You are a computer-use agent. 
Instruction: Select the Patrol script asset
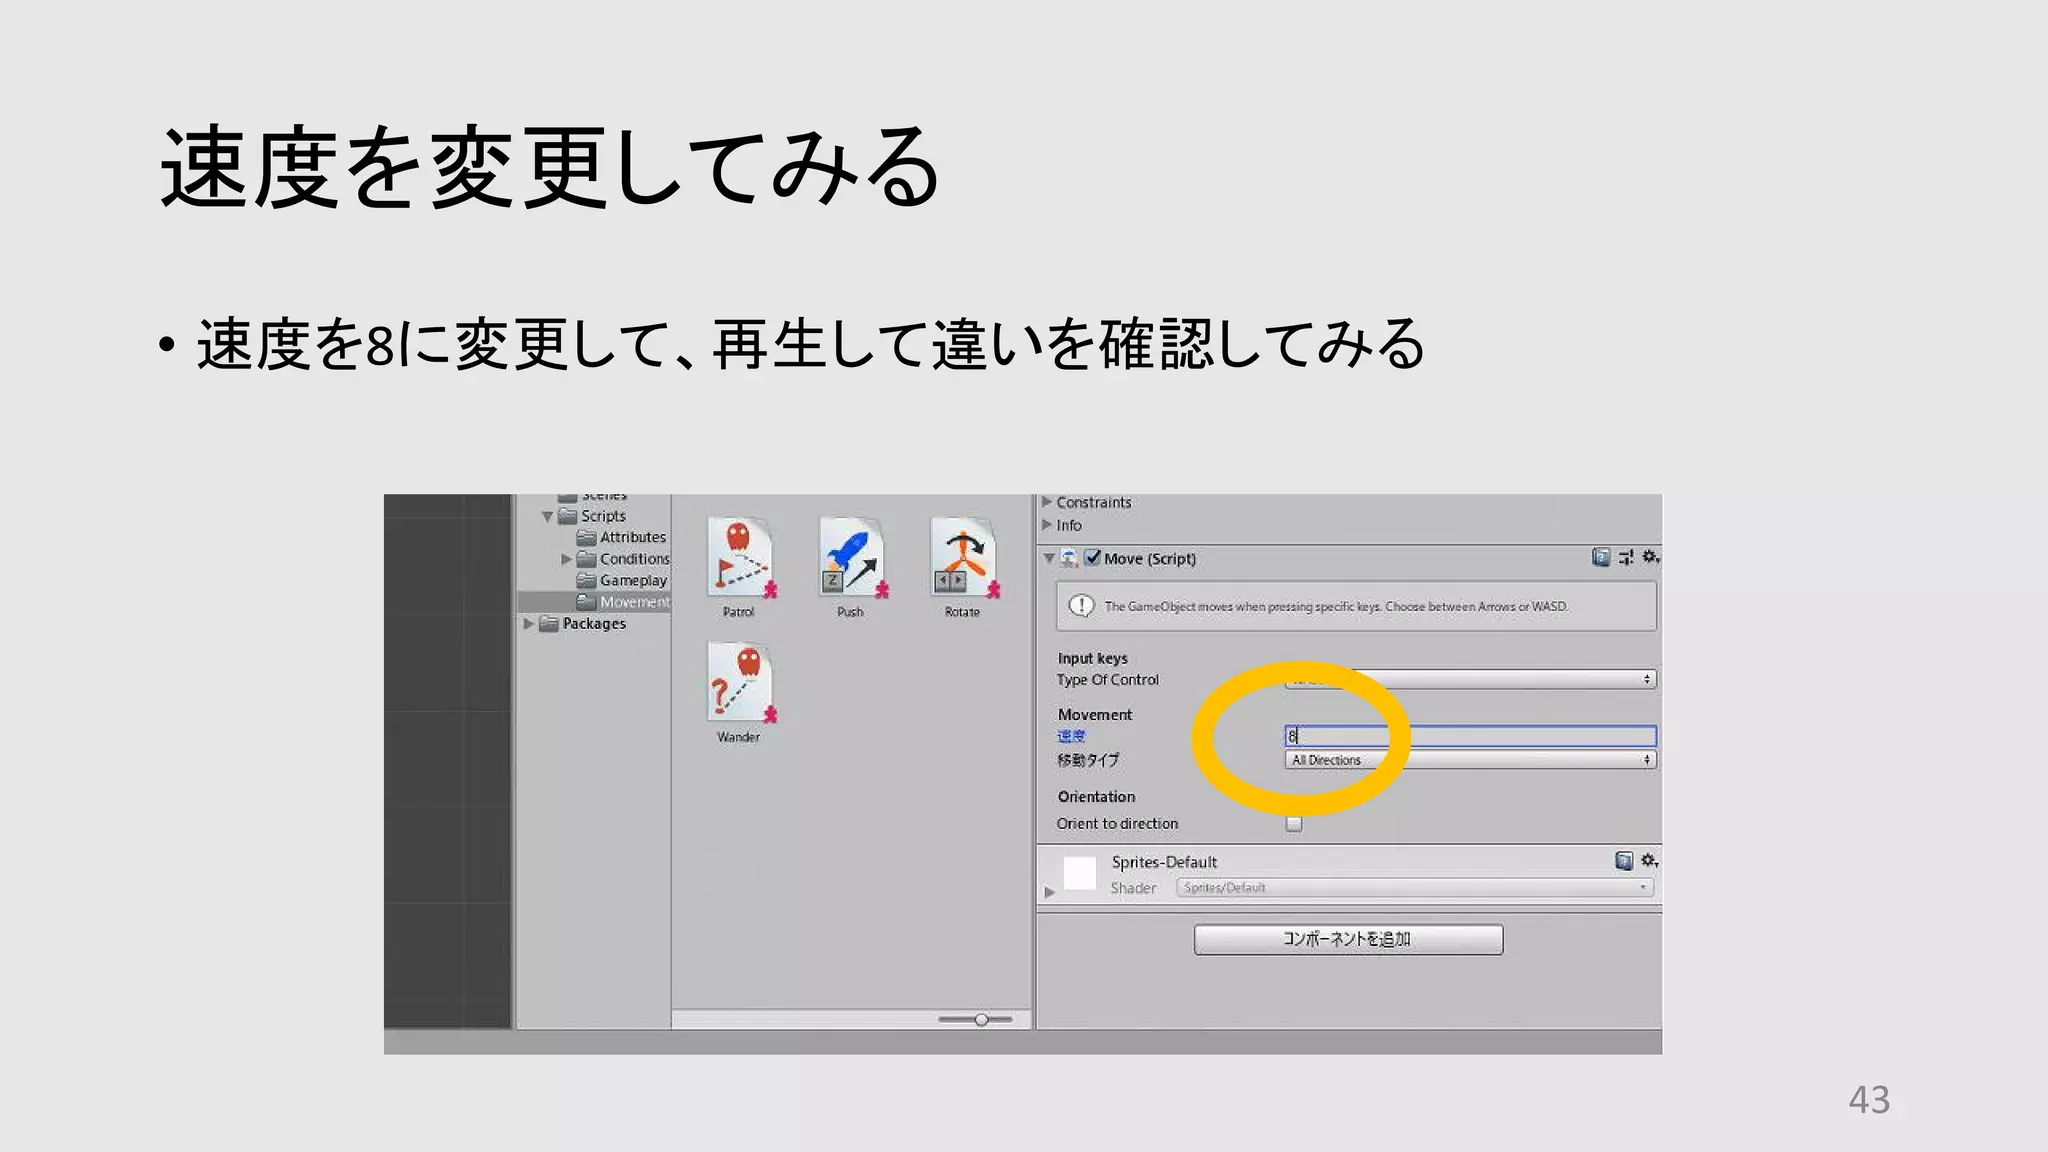(738, 558)
